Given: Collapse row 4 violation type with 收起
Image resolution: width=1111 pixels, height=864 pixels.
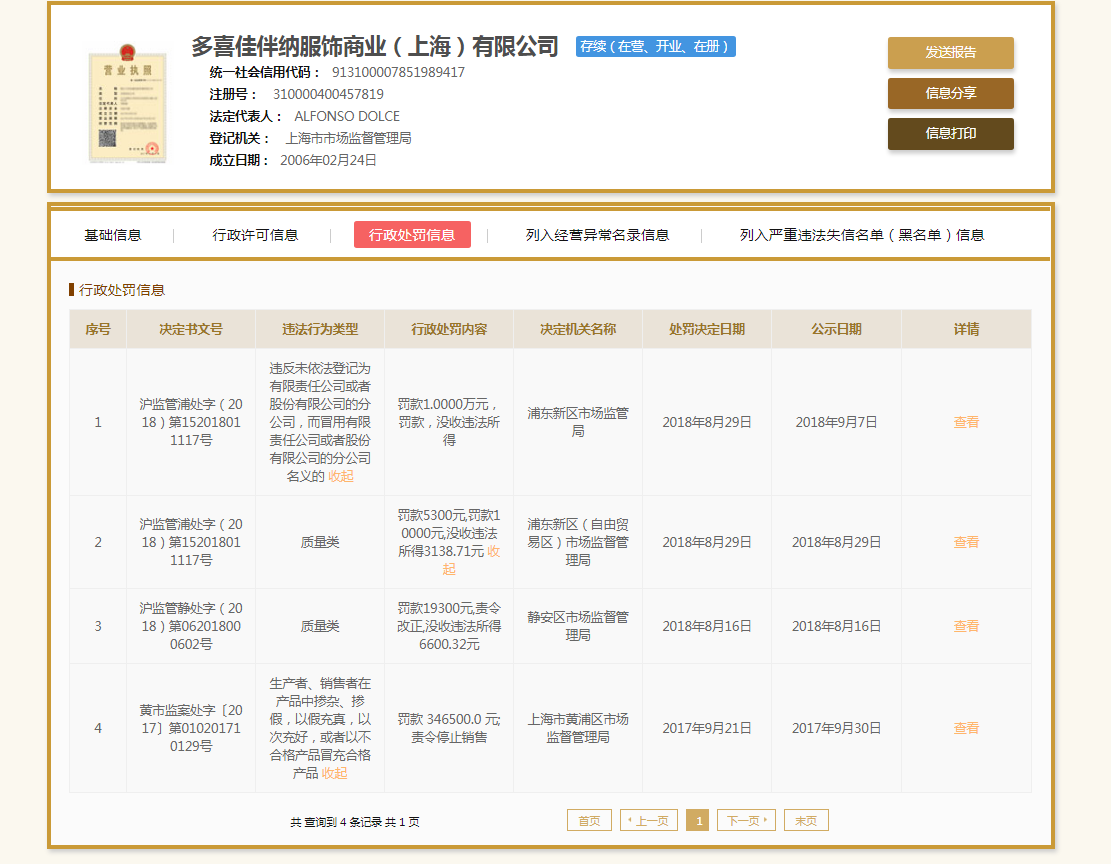Looking at the screenshot, I should coord(334,773).
